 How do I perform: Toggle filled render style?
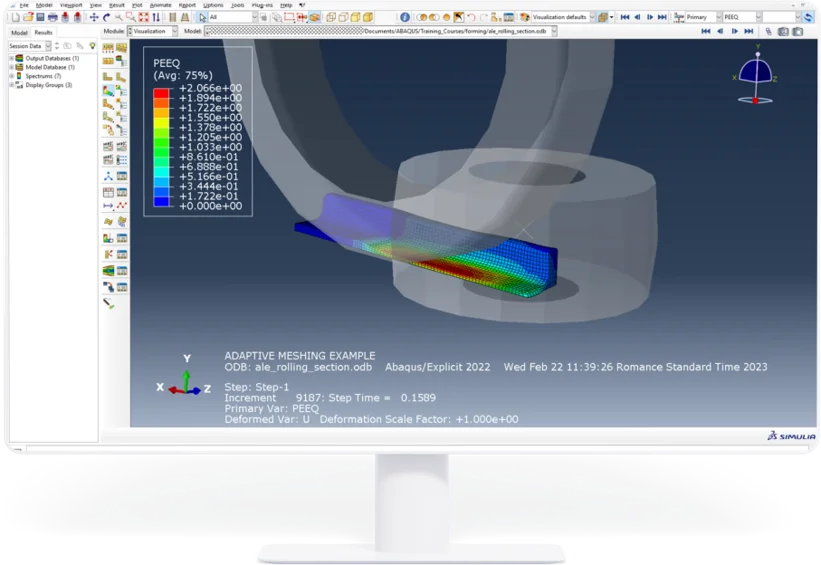click(x=356, y=17)
